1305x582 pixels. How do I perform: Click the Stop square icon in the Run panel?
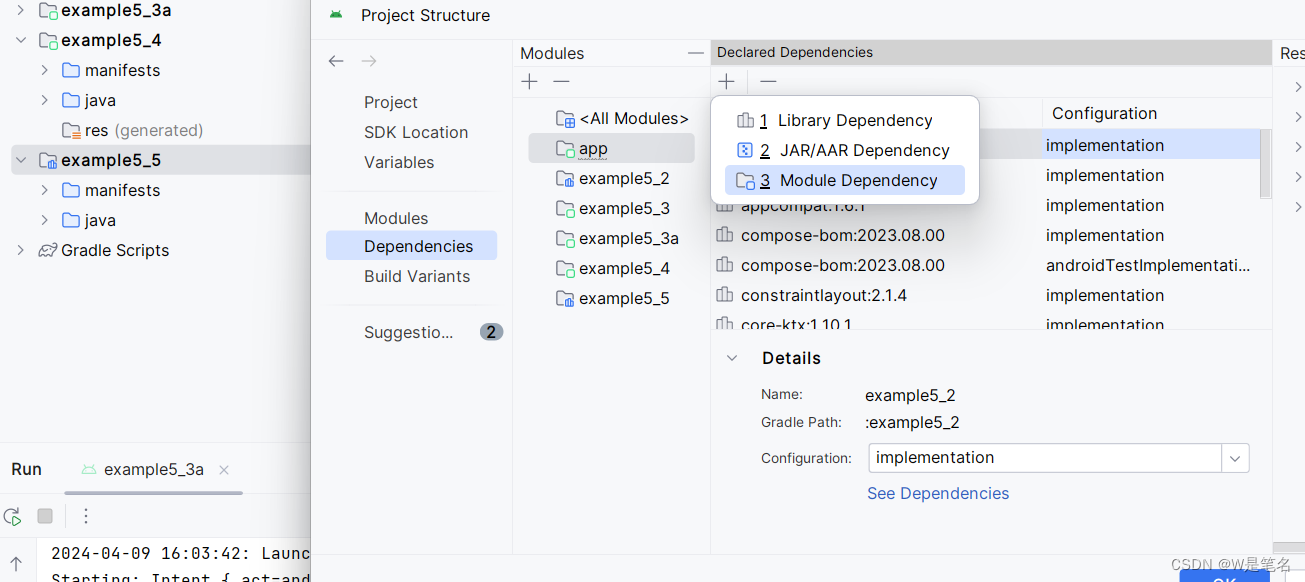click(43, 516)
